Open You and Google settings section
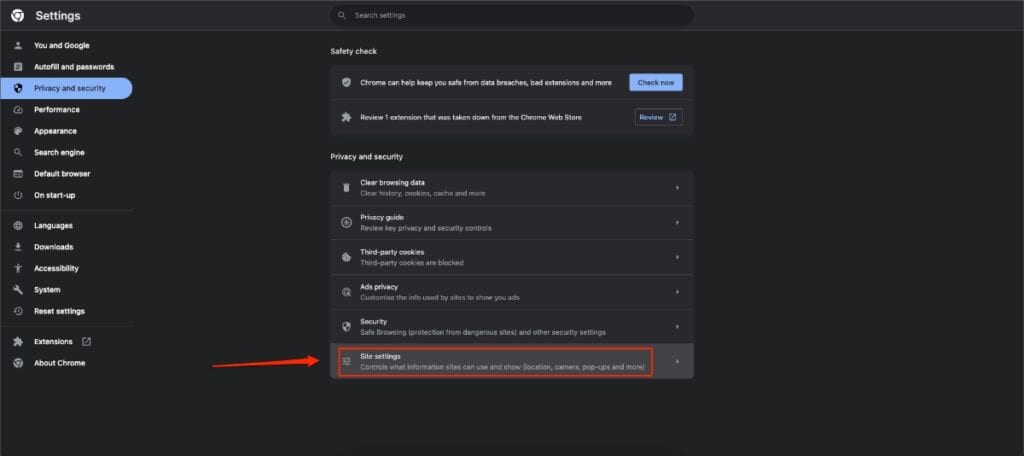This screenshot has height=456, width=1024. point(61,46)
